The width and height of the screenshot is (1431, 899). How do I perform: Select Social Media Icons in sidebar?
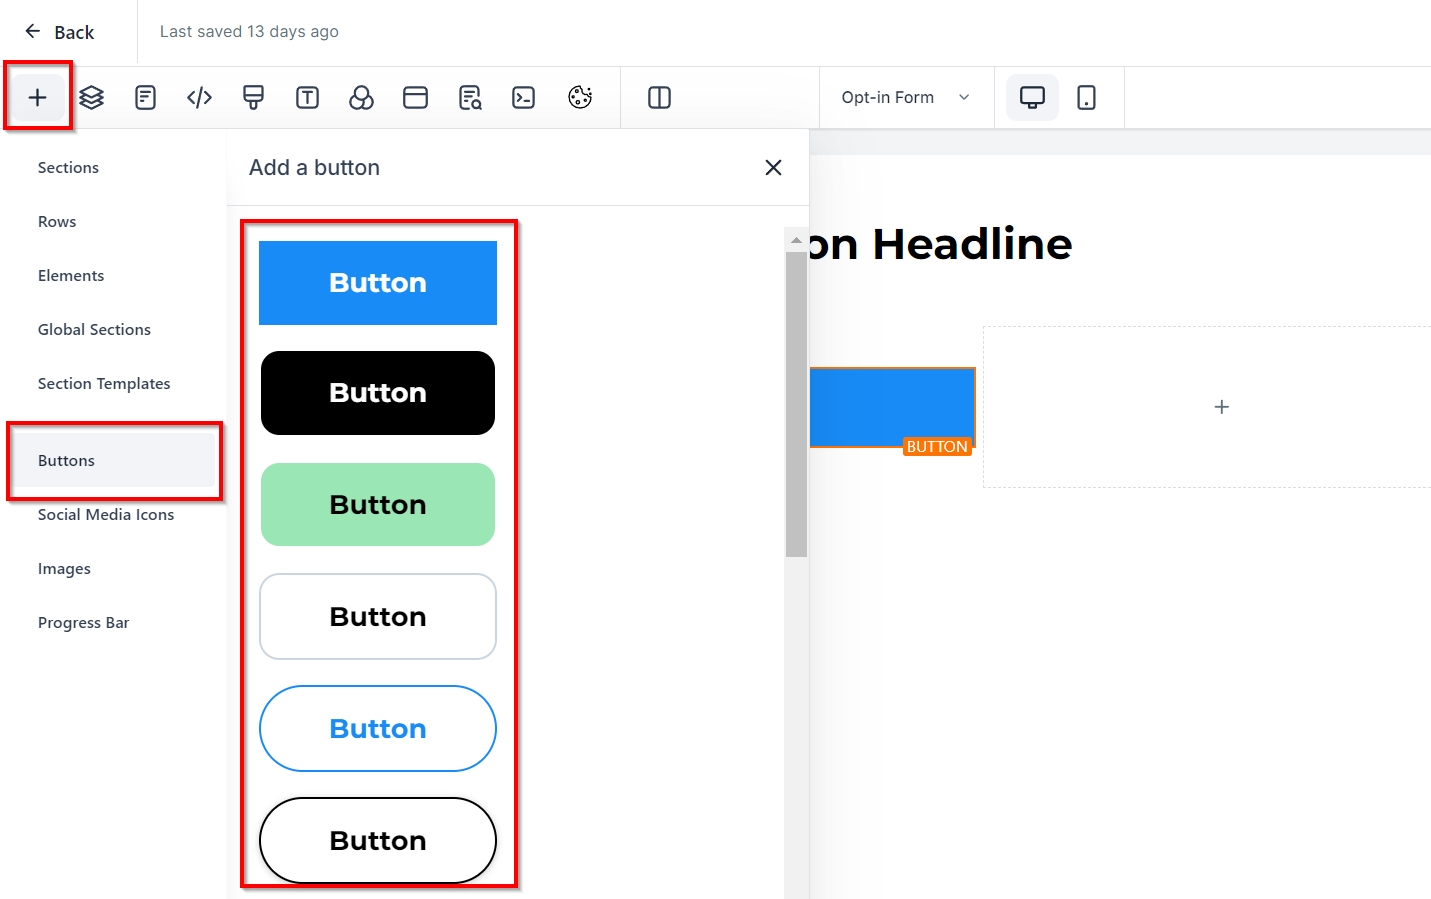(106, 515)
